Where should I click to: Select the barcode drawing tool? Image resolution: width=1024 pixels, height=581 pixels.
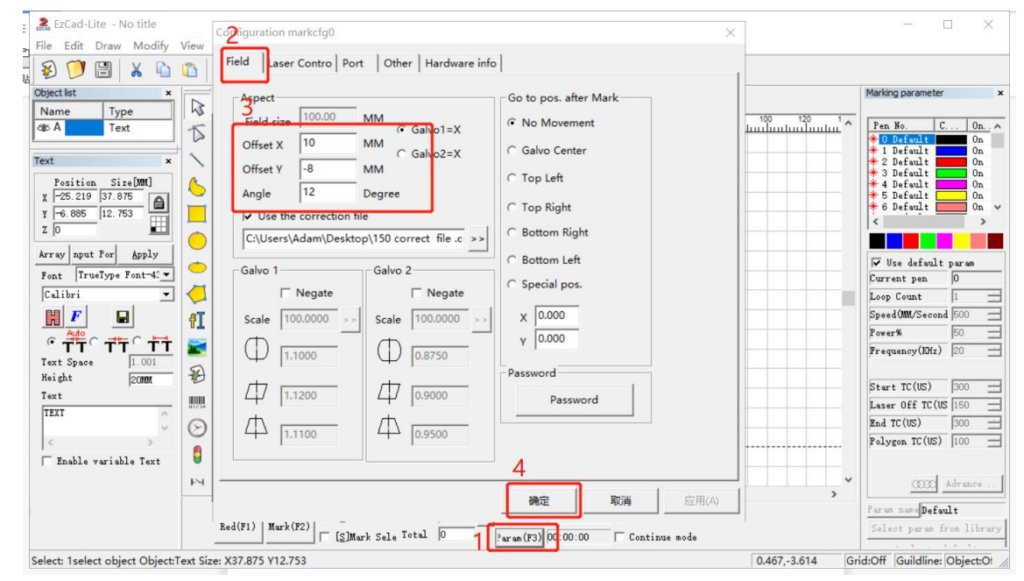(197, 401)
